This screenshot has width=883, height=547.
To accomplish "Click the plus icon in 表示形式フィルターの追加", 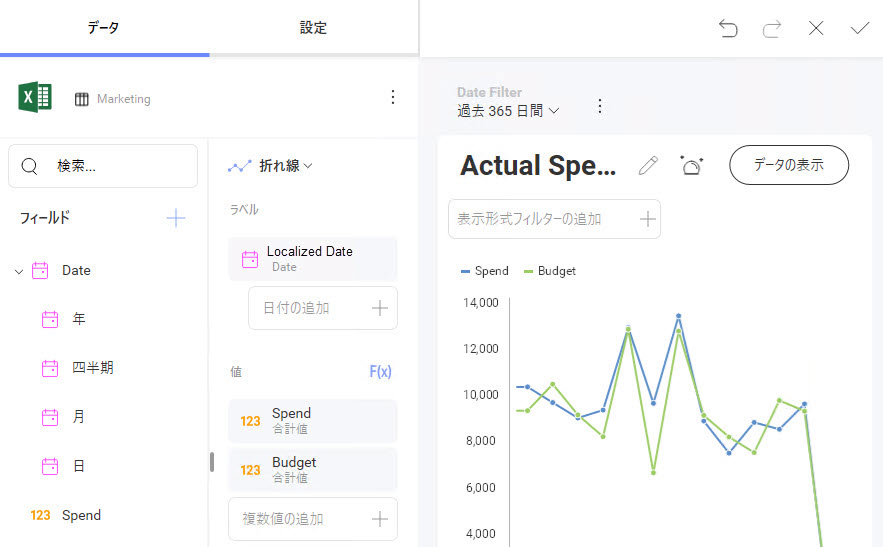I will click(648, 219).
